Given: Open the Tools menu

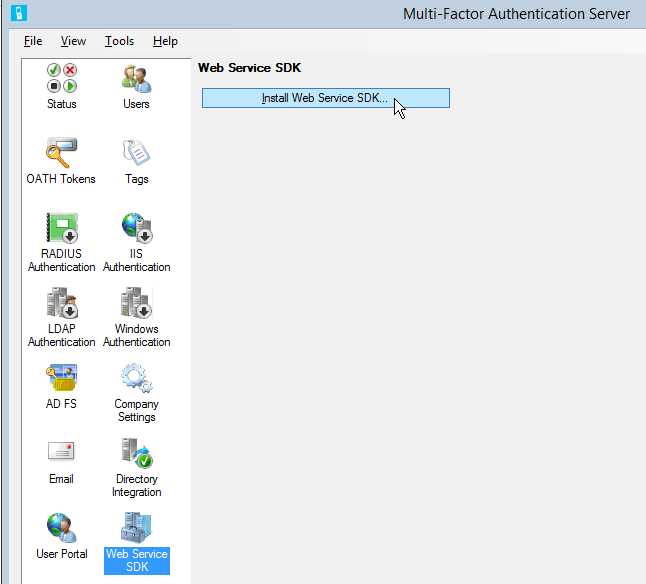Looking at the screenshot, I should click(x=119, y=41).
